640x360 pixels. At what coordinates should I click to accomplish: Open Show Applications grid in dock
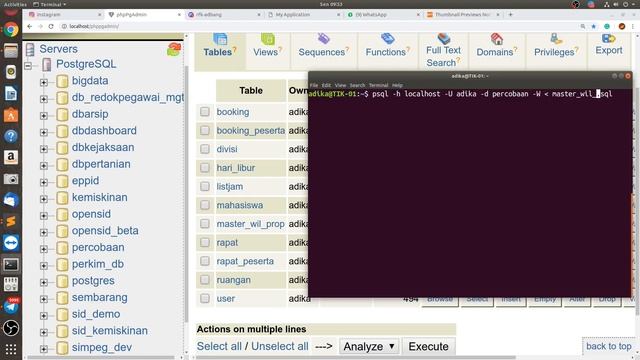pyautogui.click(x=11, y=349)
